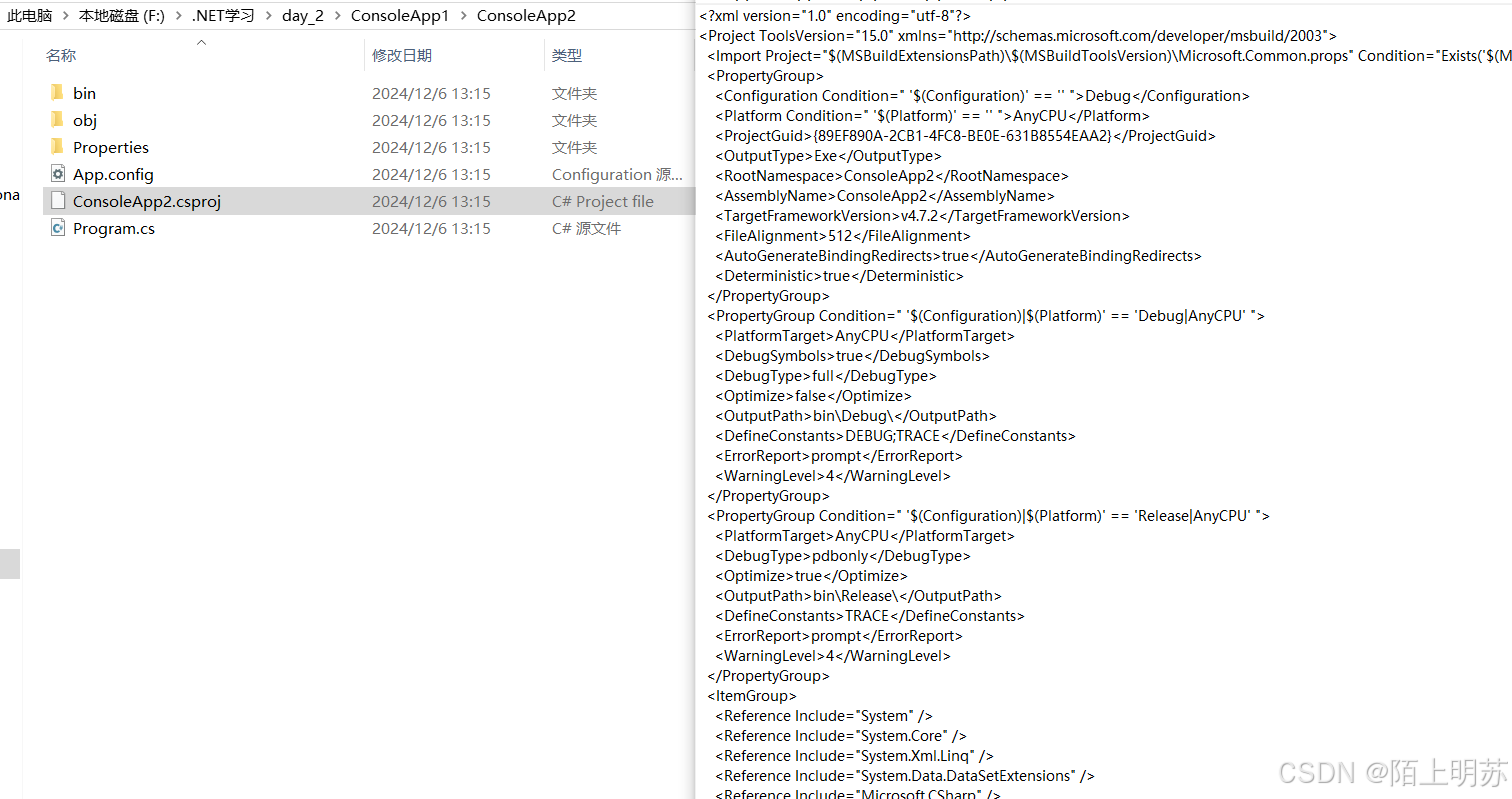
Task: Click the ItemGroup opening tag line
Action: (752, 696)
